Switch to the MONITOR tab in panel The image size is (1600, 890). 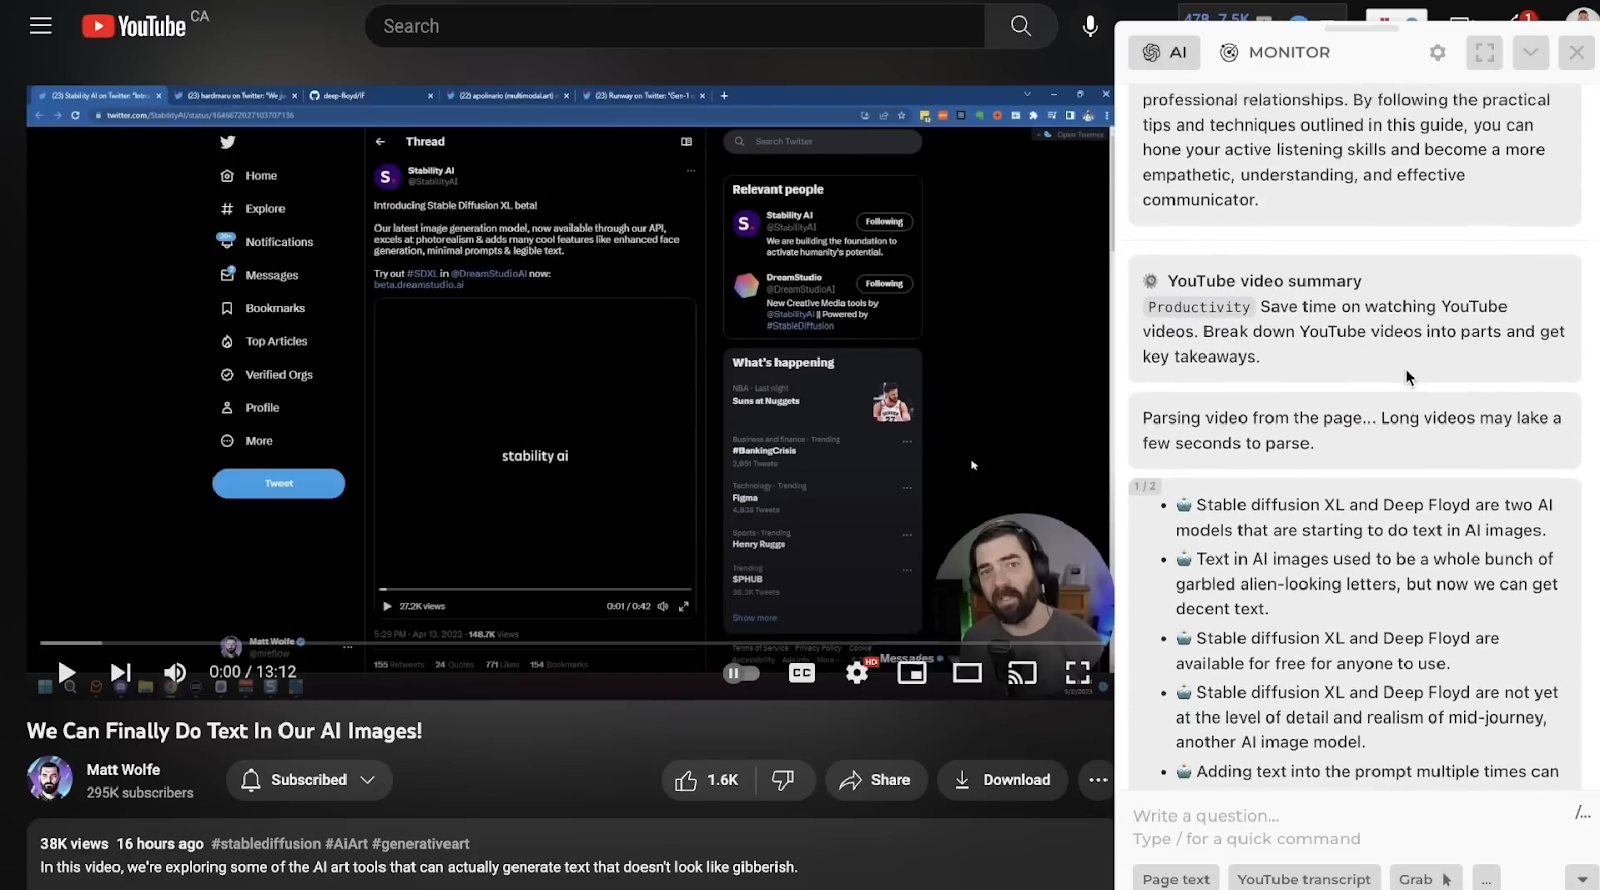click(1275, 52)
